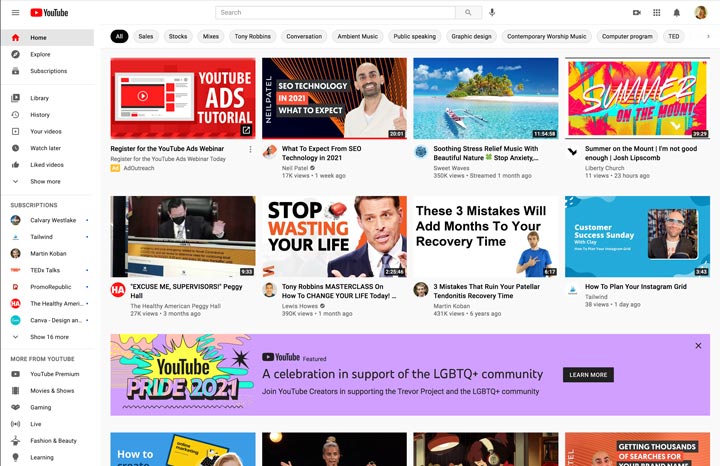This screenshot has width=720, height=466.
Task: Open Learning in the sidebar
Action: pyautogui.click(x=48, y=457)
